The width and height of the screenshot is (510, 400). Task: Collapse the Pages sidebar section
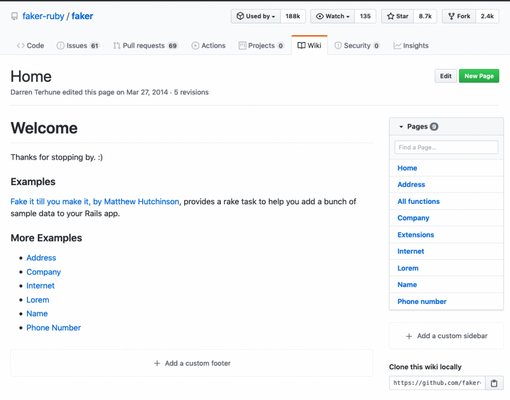point(418,127)
